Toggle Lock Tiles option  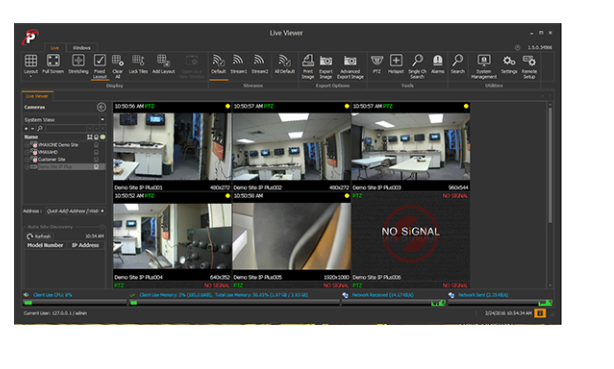point(138,64)
